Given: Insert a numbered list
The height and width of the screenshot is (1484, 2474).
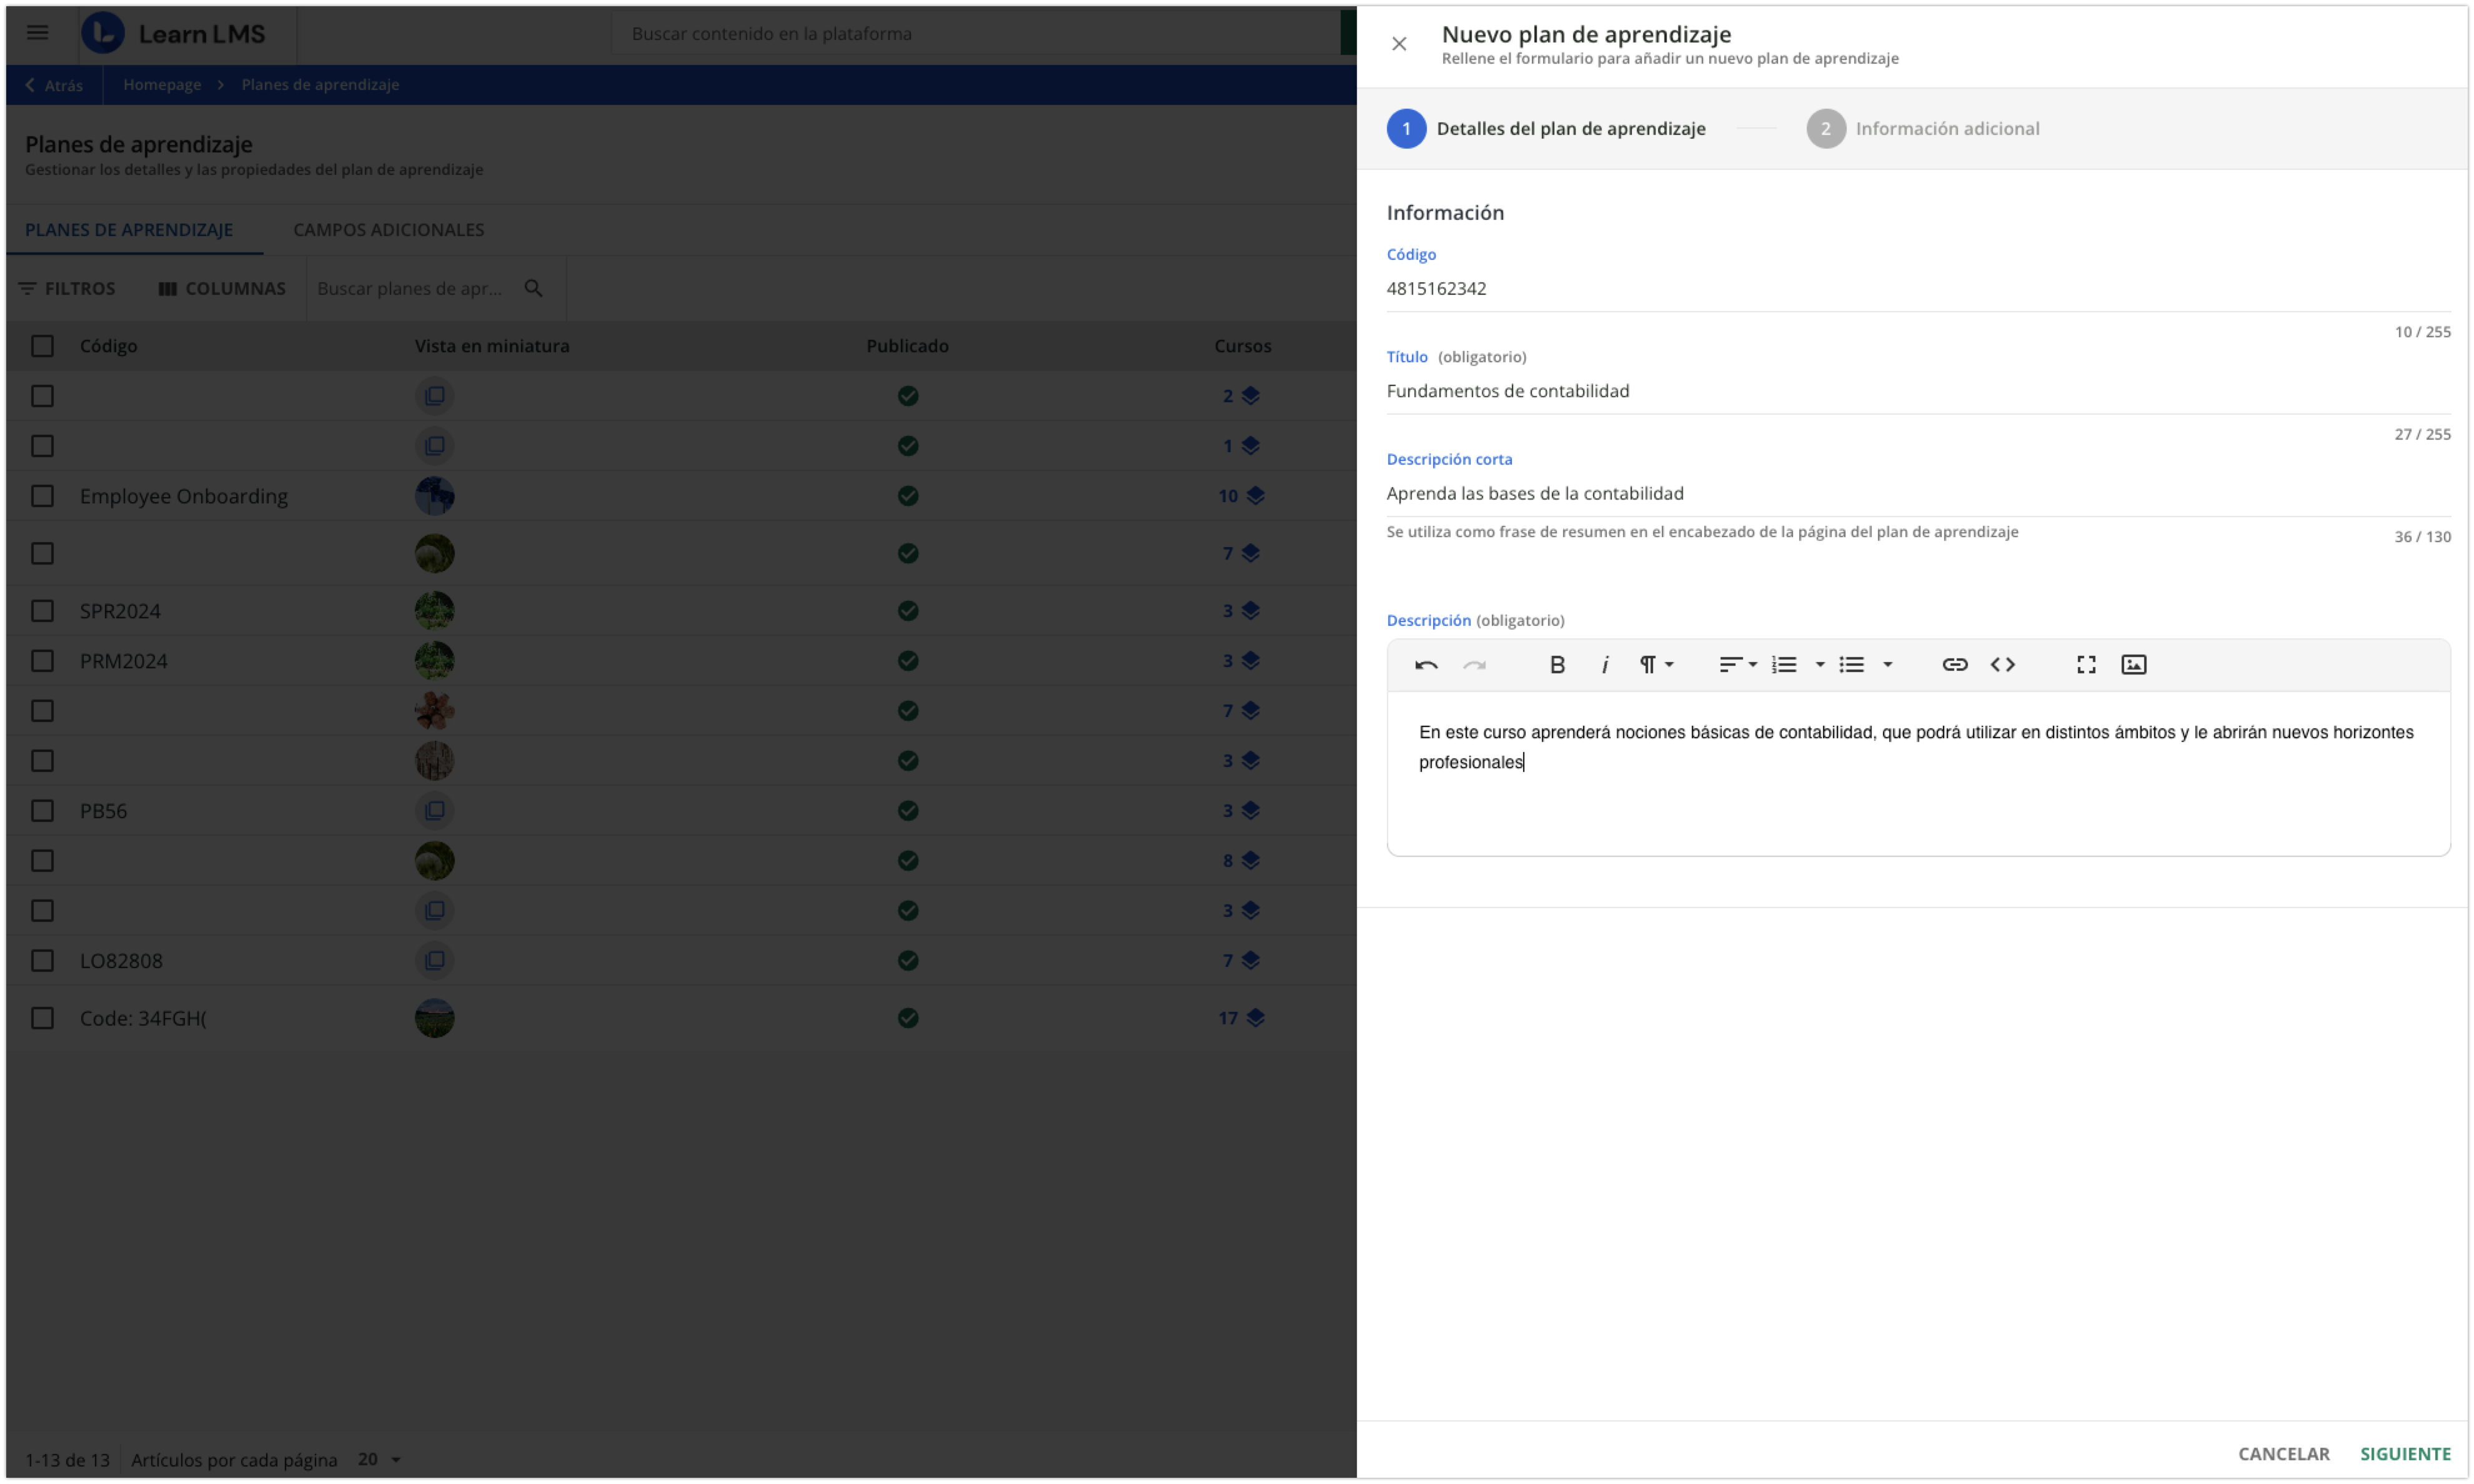Looking at the screenshot, I should tap(1784, 665).
